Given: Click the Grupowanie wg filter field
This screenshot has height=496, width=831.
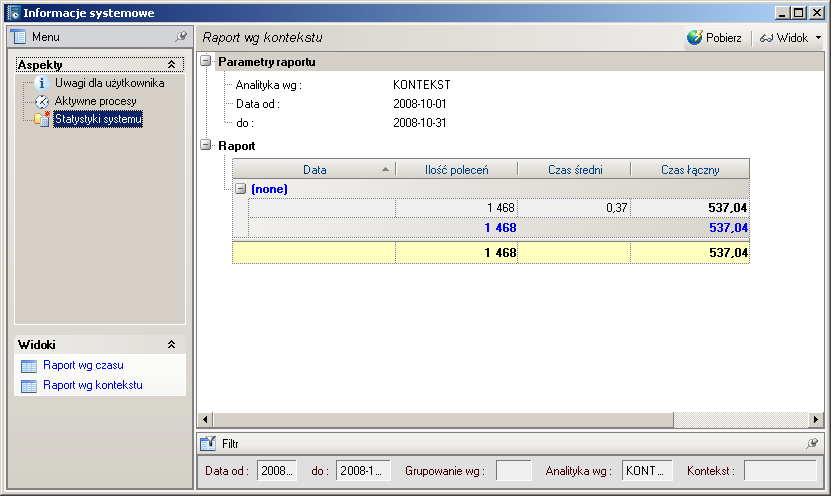Looking at the screenshot, I should (x=514, y=471).
